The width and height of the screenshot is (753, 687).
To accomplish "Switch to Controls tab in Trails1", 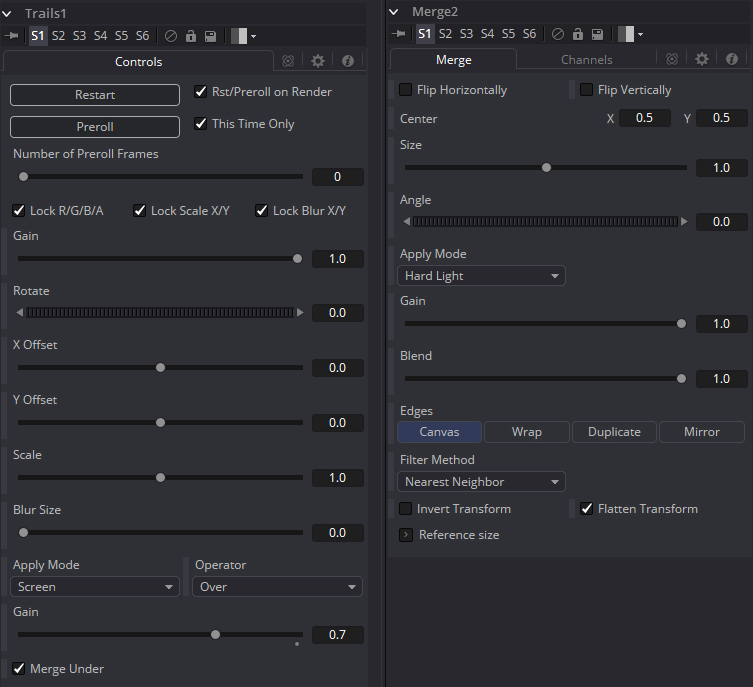I will pos(138,61).
